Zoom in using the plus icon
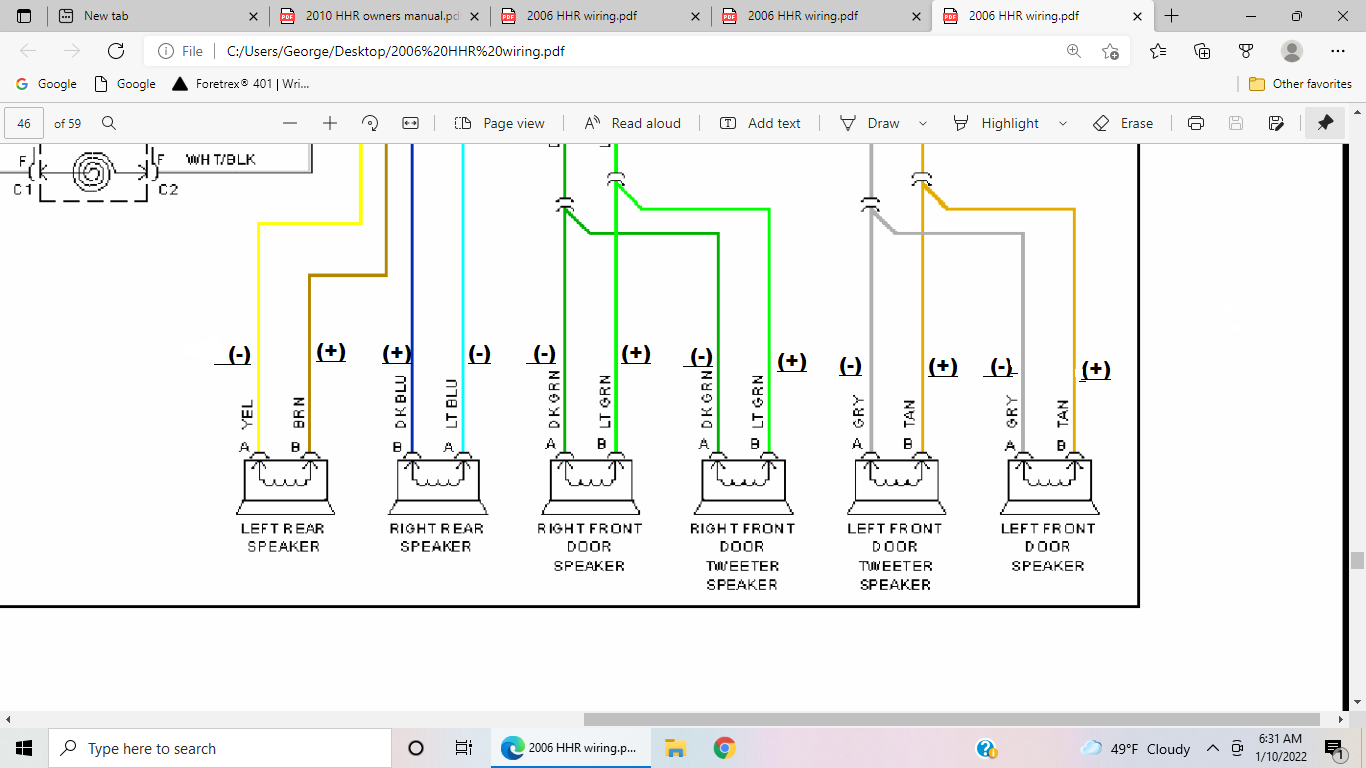Screen dimensions: 1366x768 pos(330,123)
